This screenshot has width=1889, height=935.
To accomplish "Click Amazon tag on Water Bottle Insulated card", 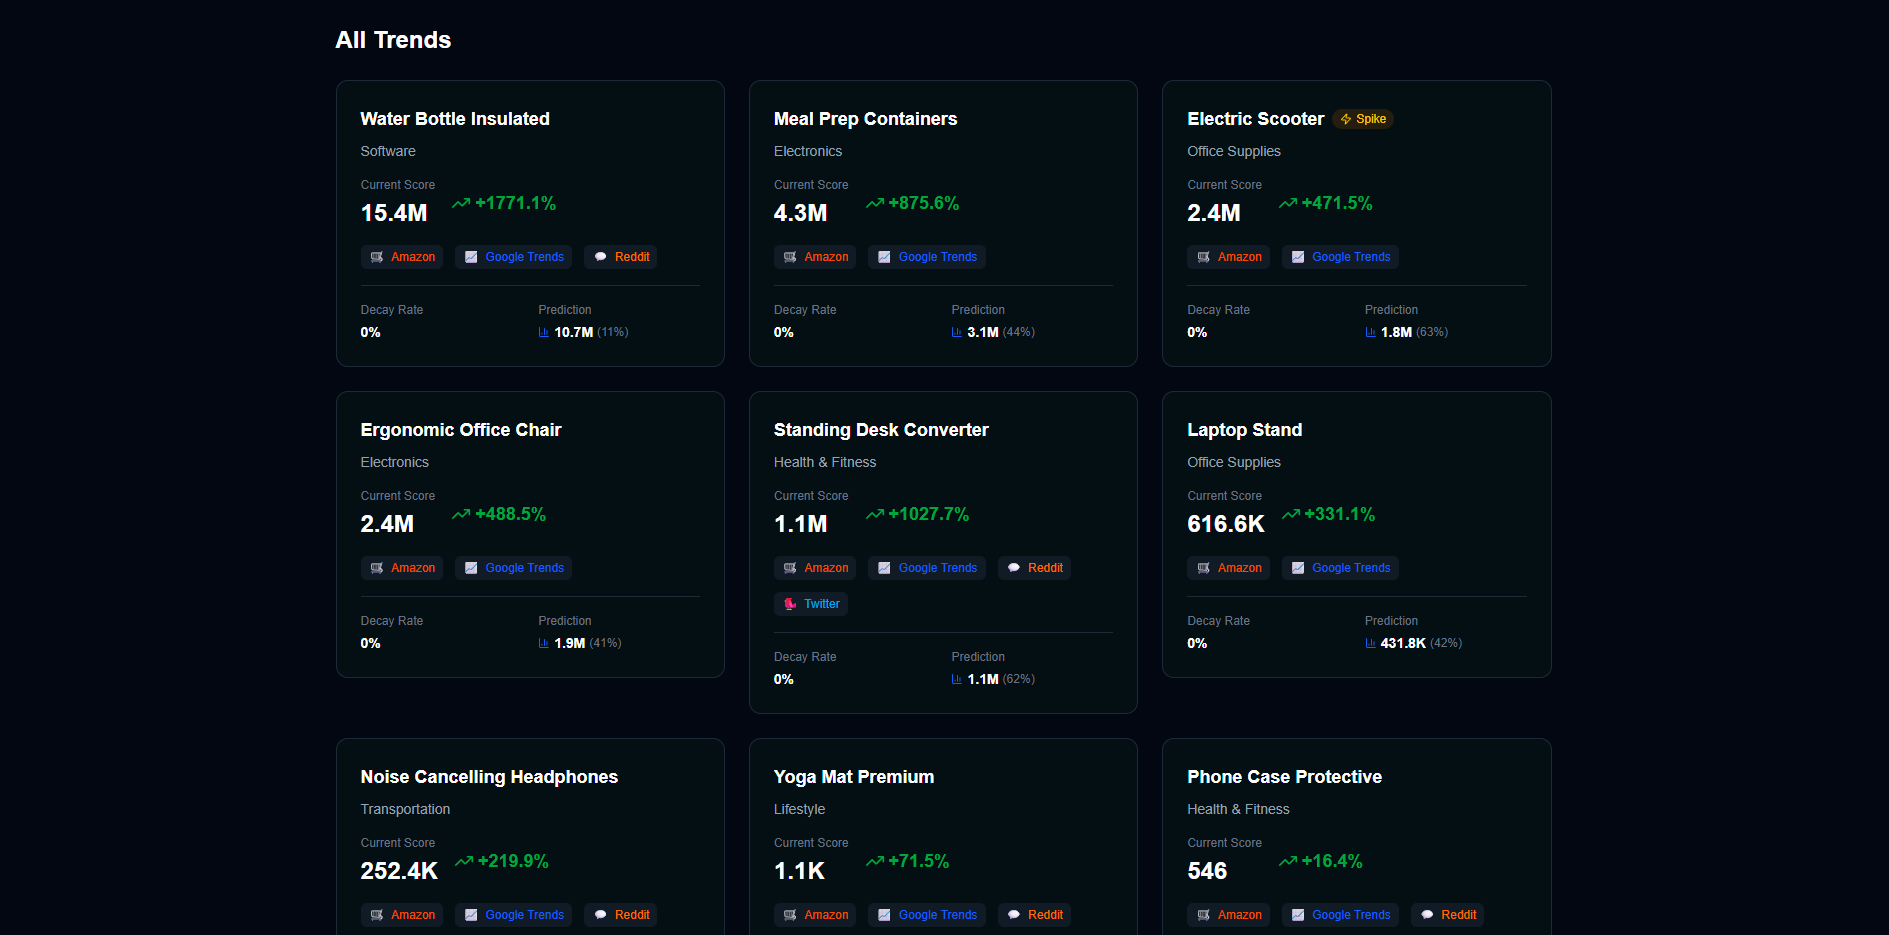I will [402, 257].
